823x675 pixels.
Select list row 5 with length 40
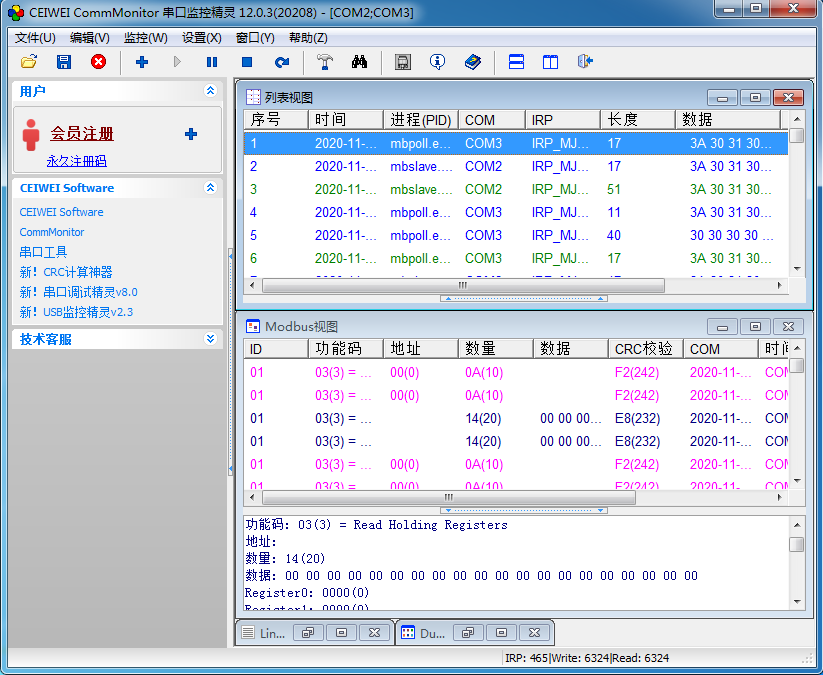pos(516,235)
